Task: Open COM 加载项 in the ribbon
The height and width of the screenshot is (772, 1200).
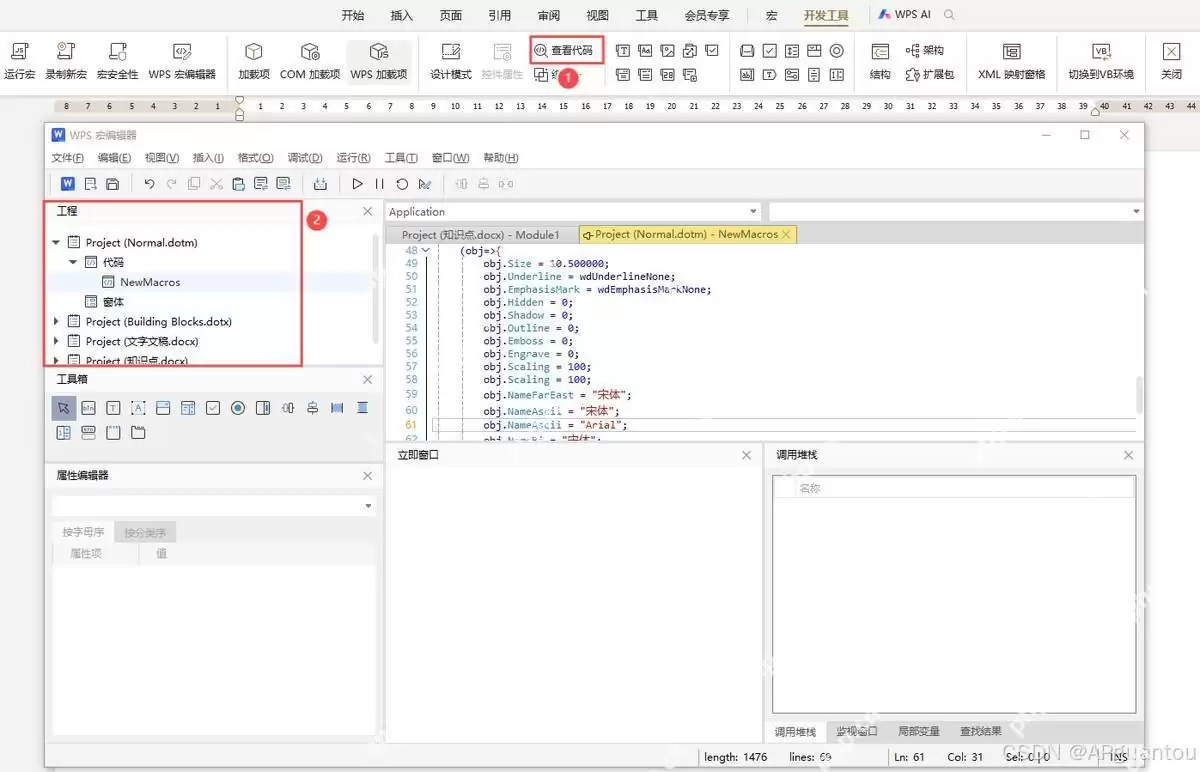Action: click(310, 60)
